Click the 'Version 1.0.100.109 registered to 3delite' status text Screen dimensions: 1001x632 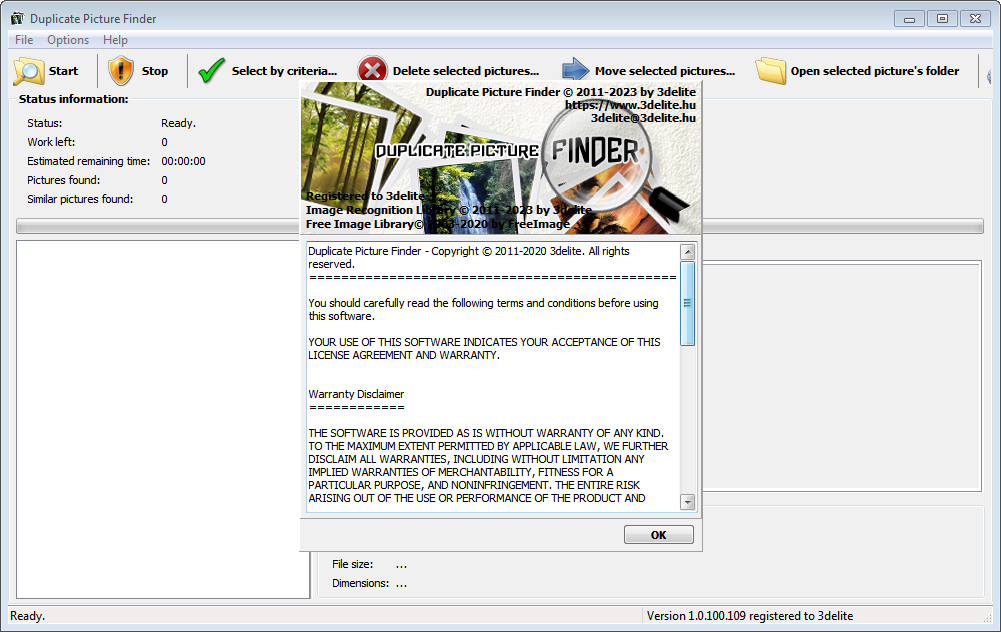[x=749, y=616]
